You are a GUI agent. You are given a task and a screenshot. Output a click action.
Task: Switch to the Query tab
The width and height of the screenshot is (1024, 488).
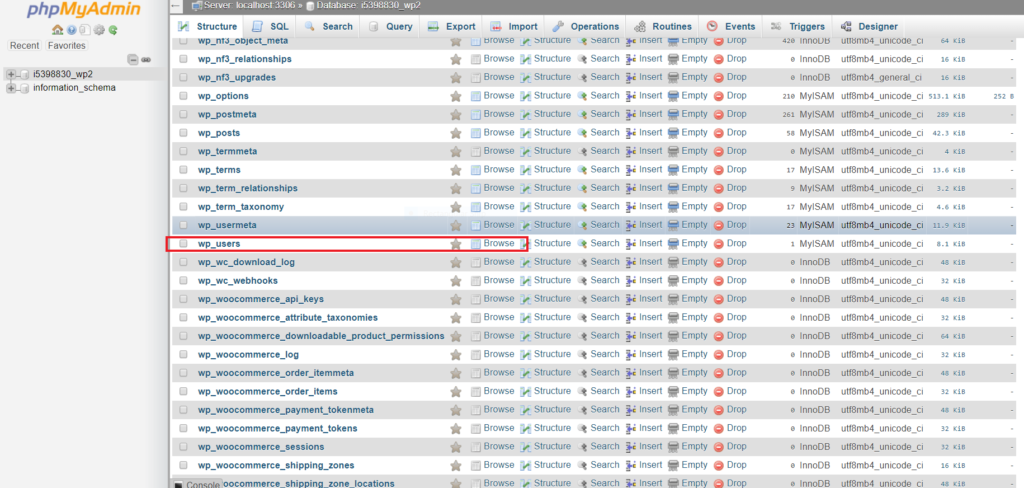coord(391,27)
